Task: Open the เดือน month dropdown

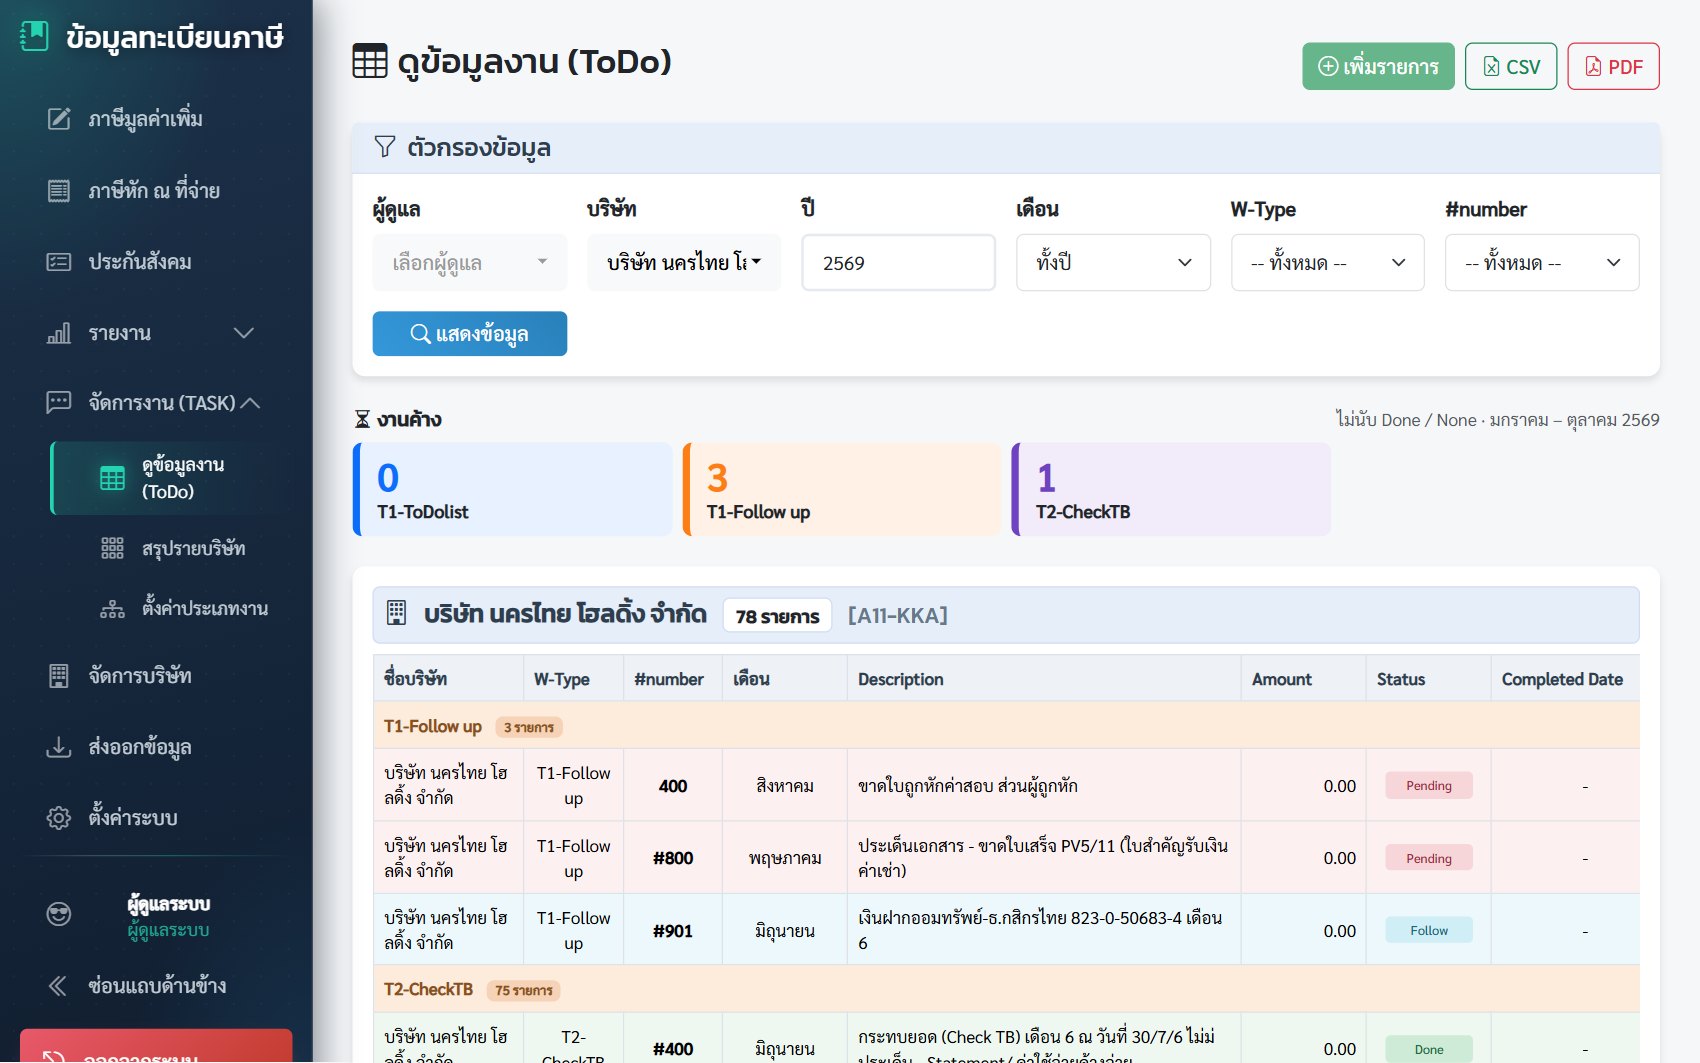Action: pos(1113,263)
